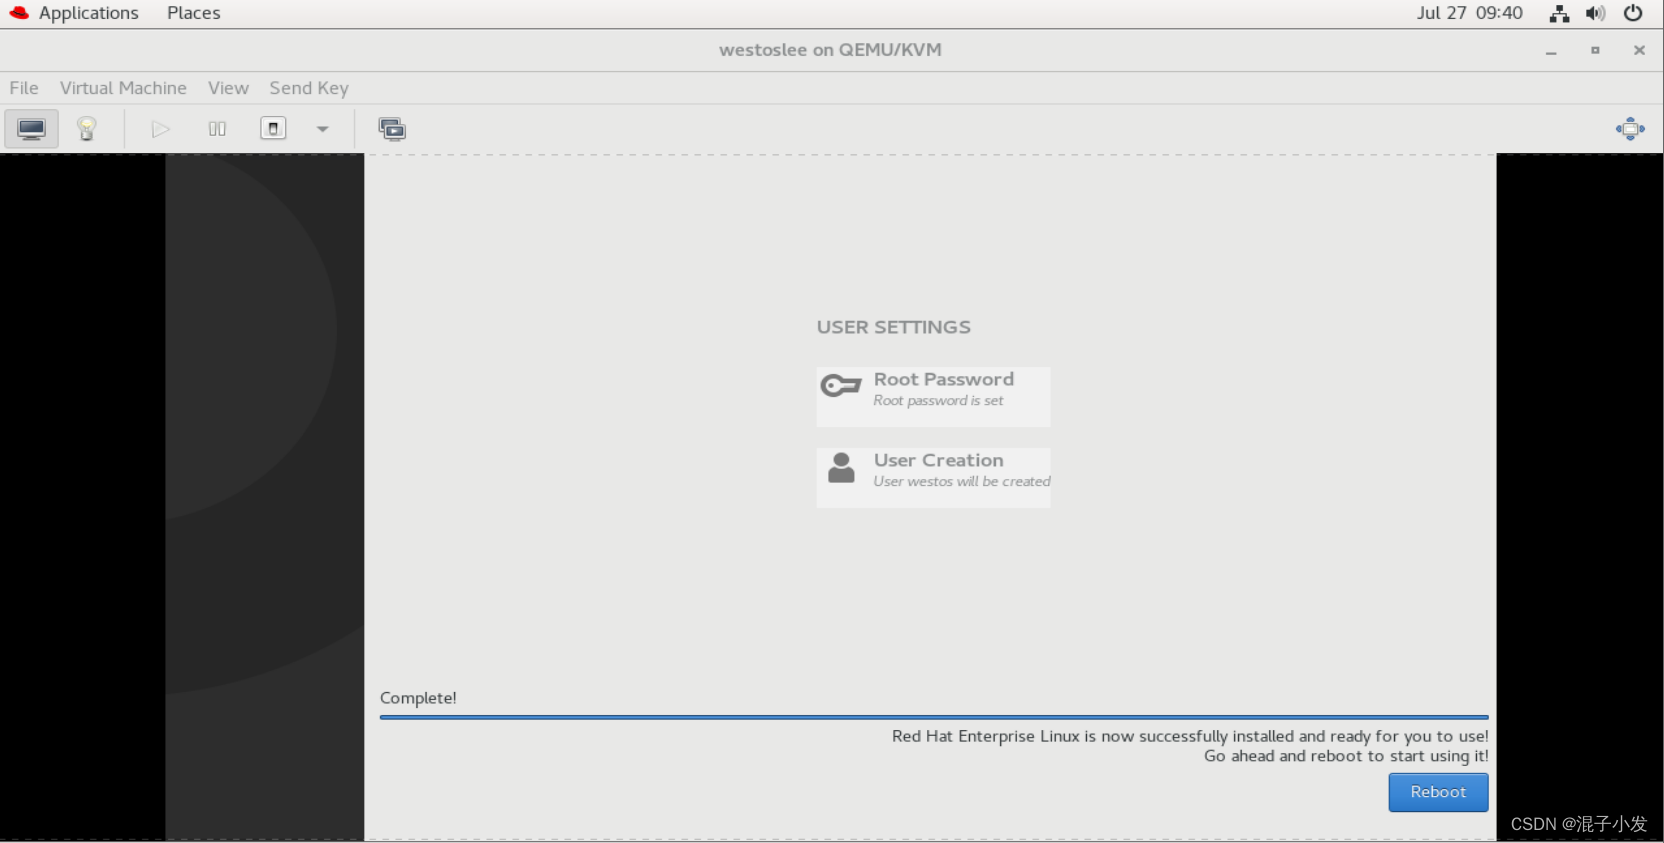1664x843 pixels.
Task: Open the Send Key menu
Action: tap(309, 88)
